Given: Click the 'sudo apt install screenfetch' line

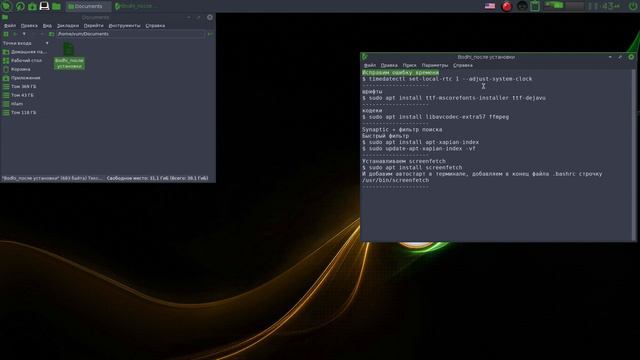Looking at the screenshot, I should pos(412,167).
